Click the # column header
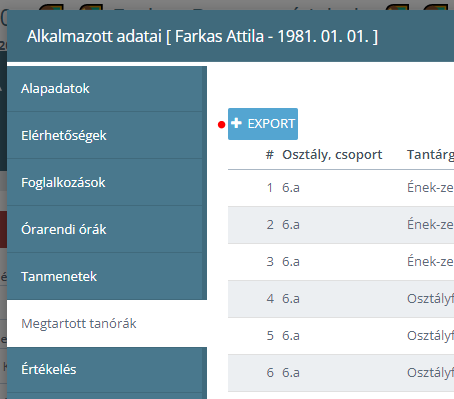 (x=270, y=155)
